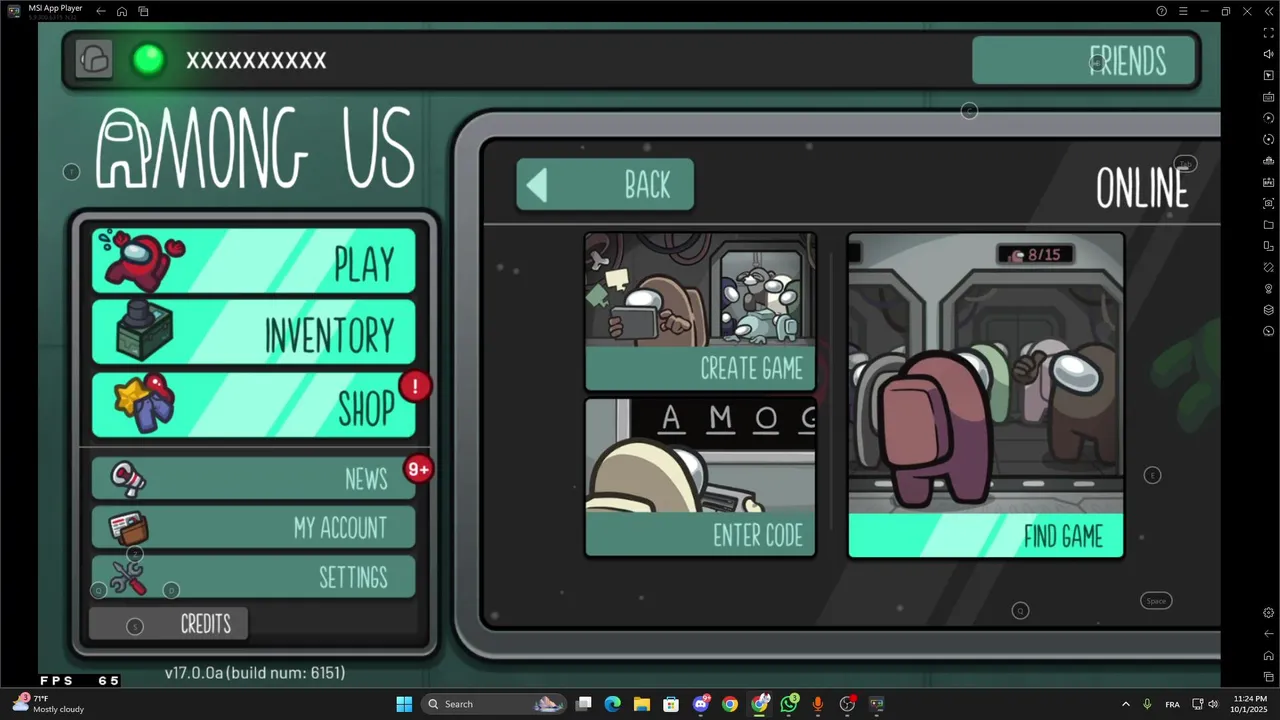Screen dimensions: 1280x720
Task: Open the media folder icon in sidebar
Action: click(x=1269, y=225)
